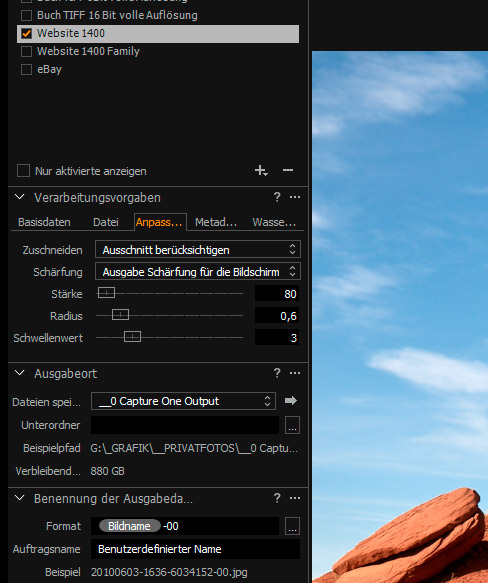The width and height of the screenshot is (488, 583).
Task: Select the Anpassungen tab
Action: click(160, 222)
